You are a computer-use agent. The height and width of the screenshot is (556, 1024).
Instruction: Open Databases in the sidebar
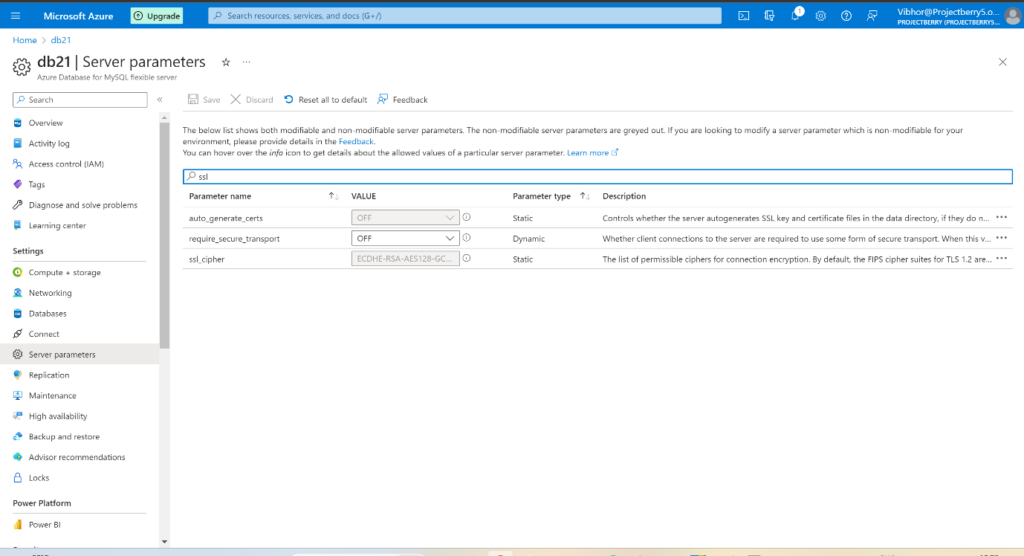click(x=47, y=314)
